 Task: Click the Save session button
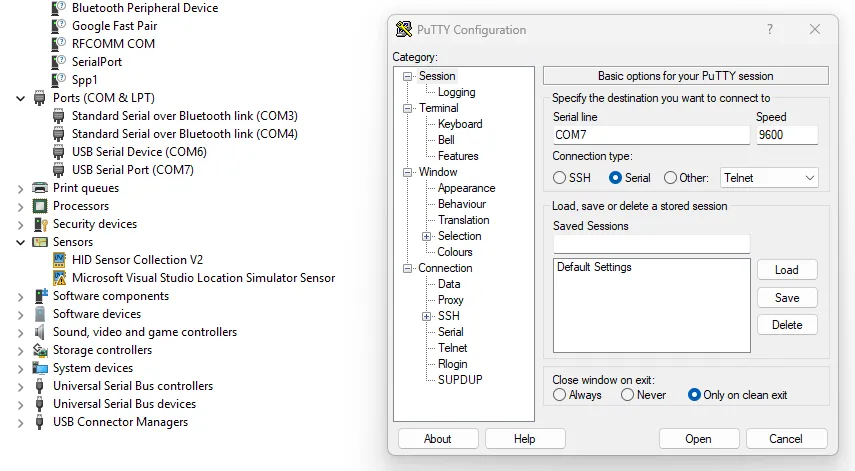coord(787,298)
